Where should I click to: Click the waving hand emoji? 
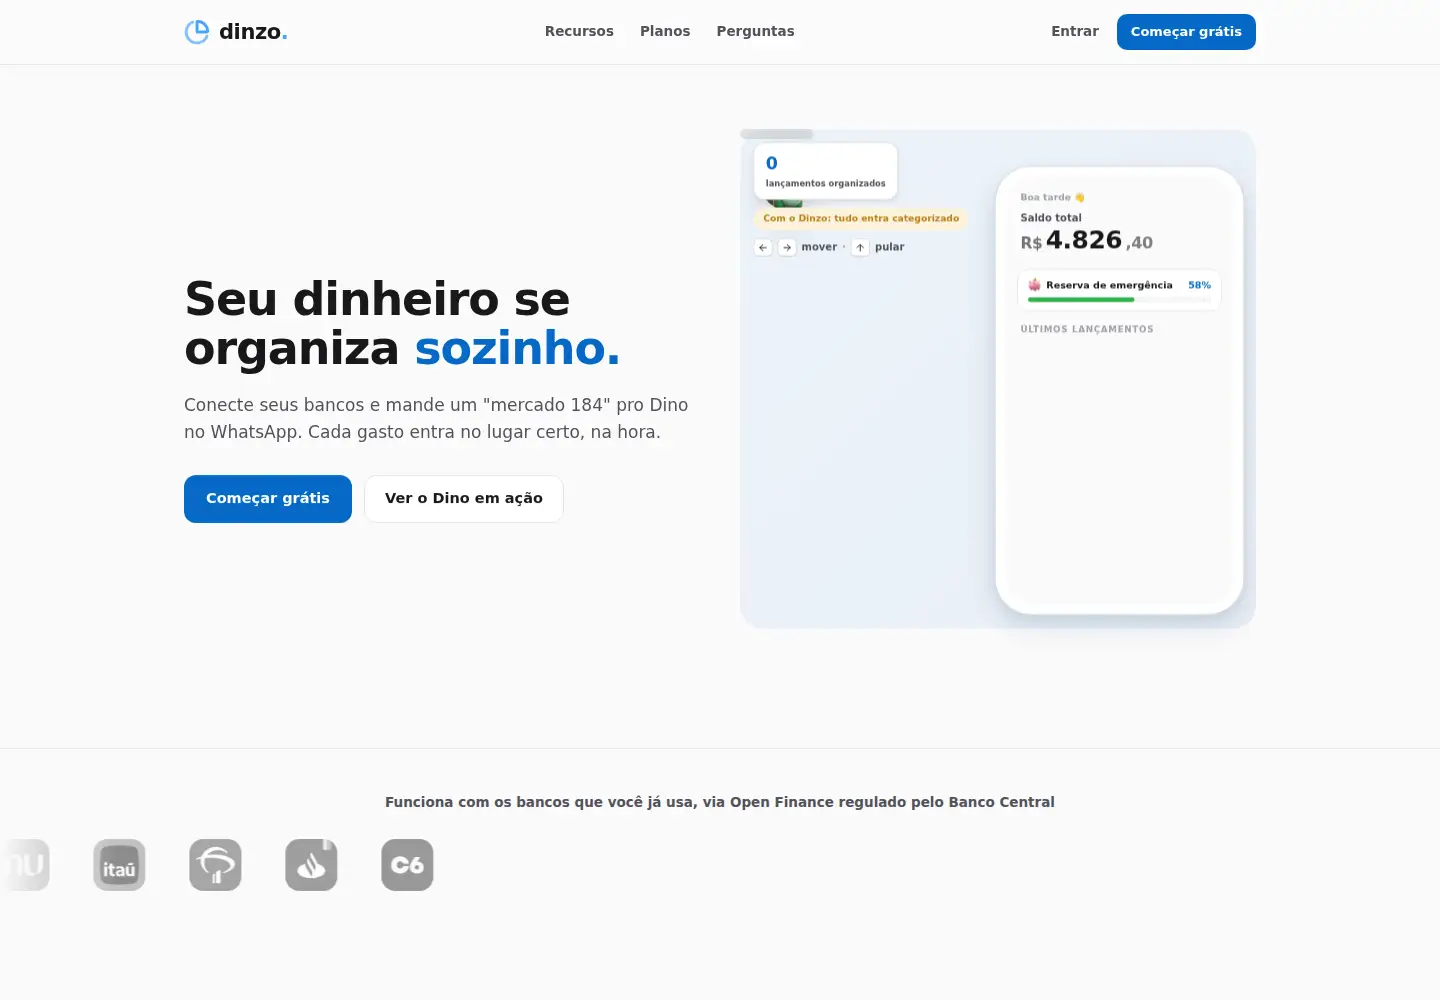click(1080, 198)
